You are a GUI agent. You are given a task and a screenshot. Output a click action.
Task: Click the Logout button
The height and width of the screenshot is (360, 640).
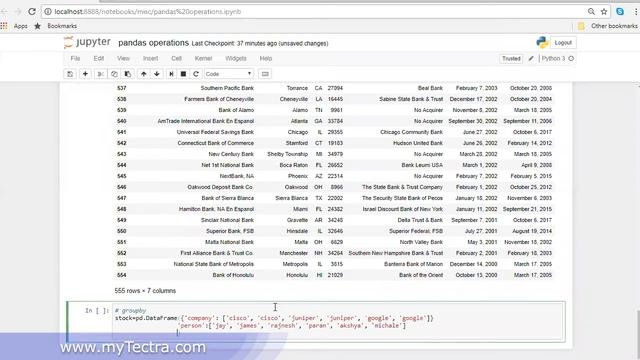[563, 42]
